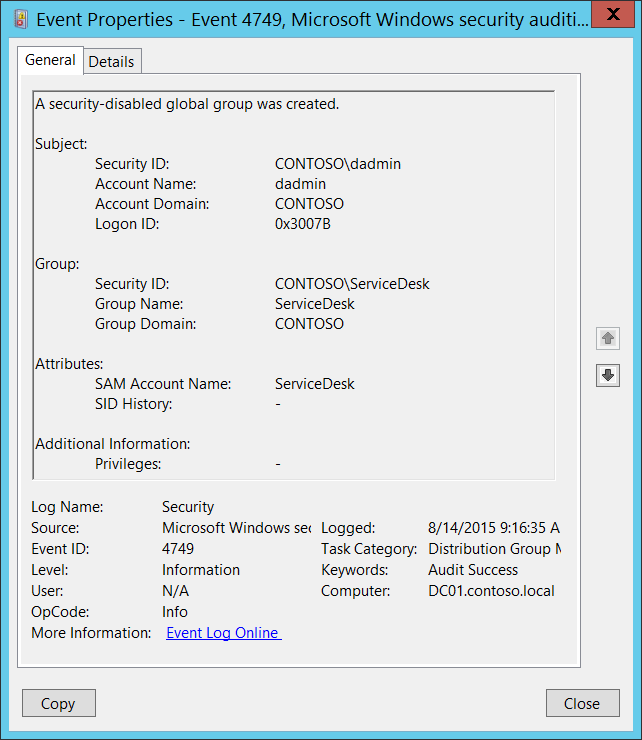Open the Event Log Online link

223,633
